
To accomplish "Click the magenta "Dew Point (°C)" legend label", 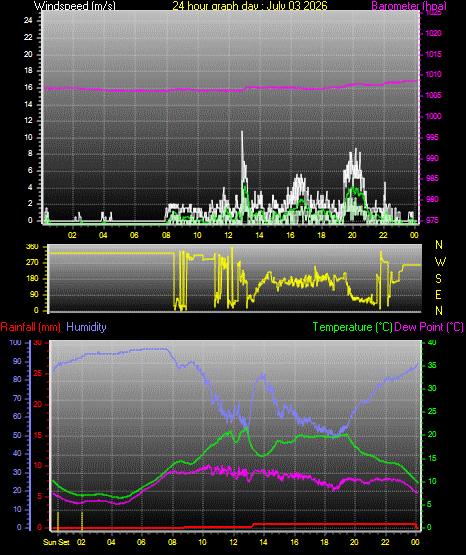I will (429, 327).
